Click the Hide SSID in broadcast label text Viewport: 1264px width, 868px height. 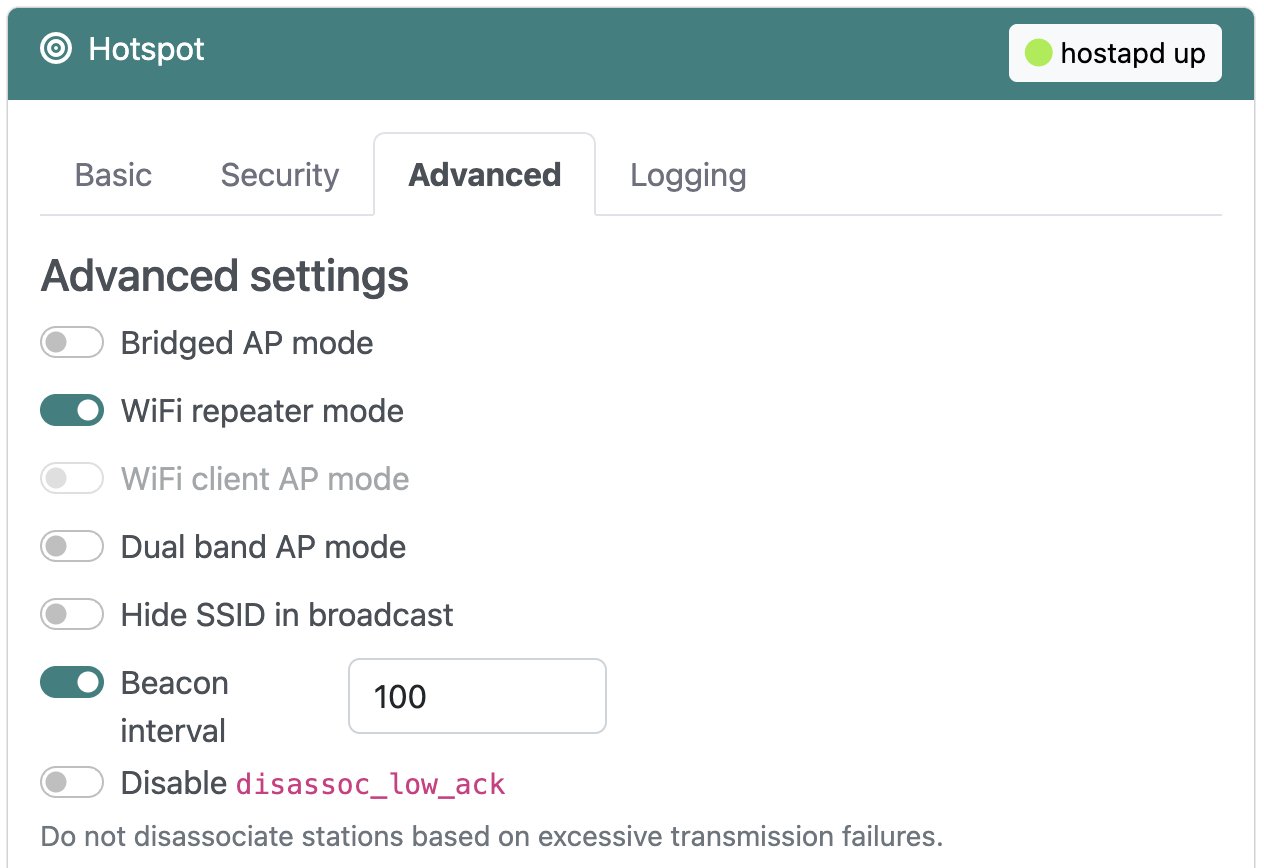point(287,615)
